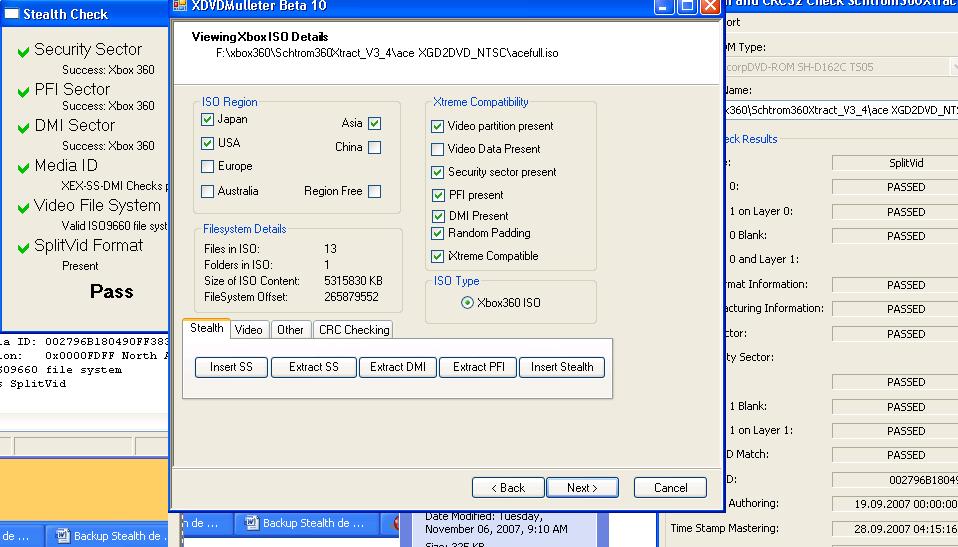958x547 pixels.
Task: Switch to the Video tab
Action: 248,329
